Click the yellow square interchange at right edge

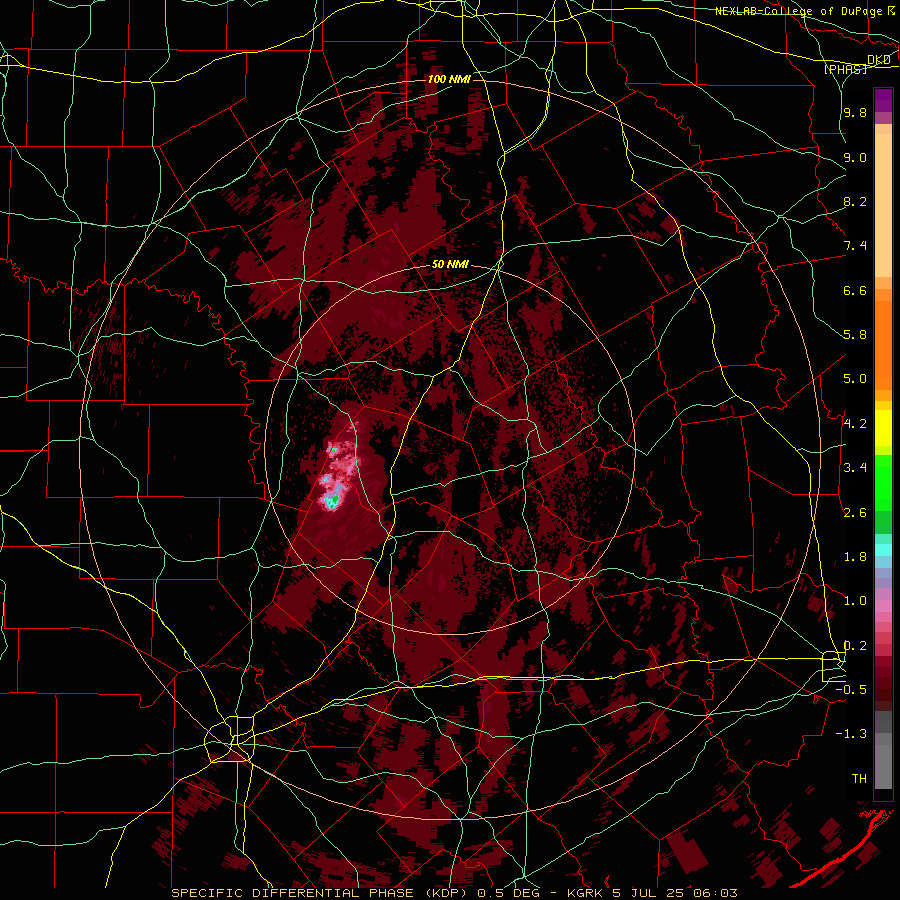point(833,666)
